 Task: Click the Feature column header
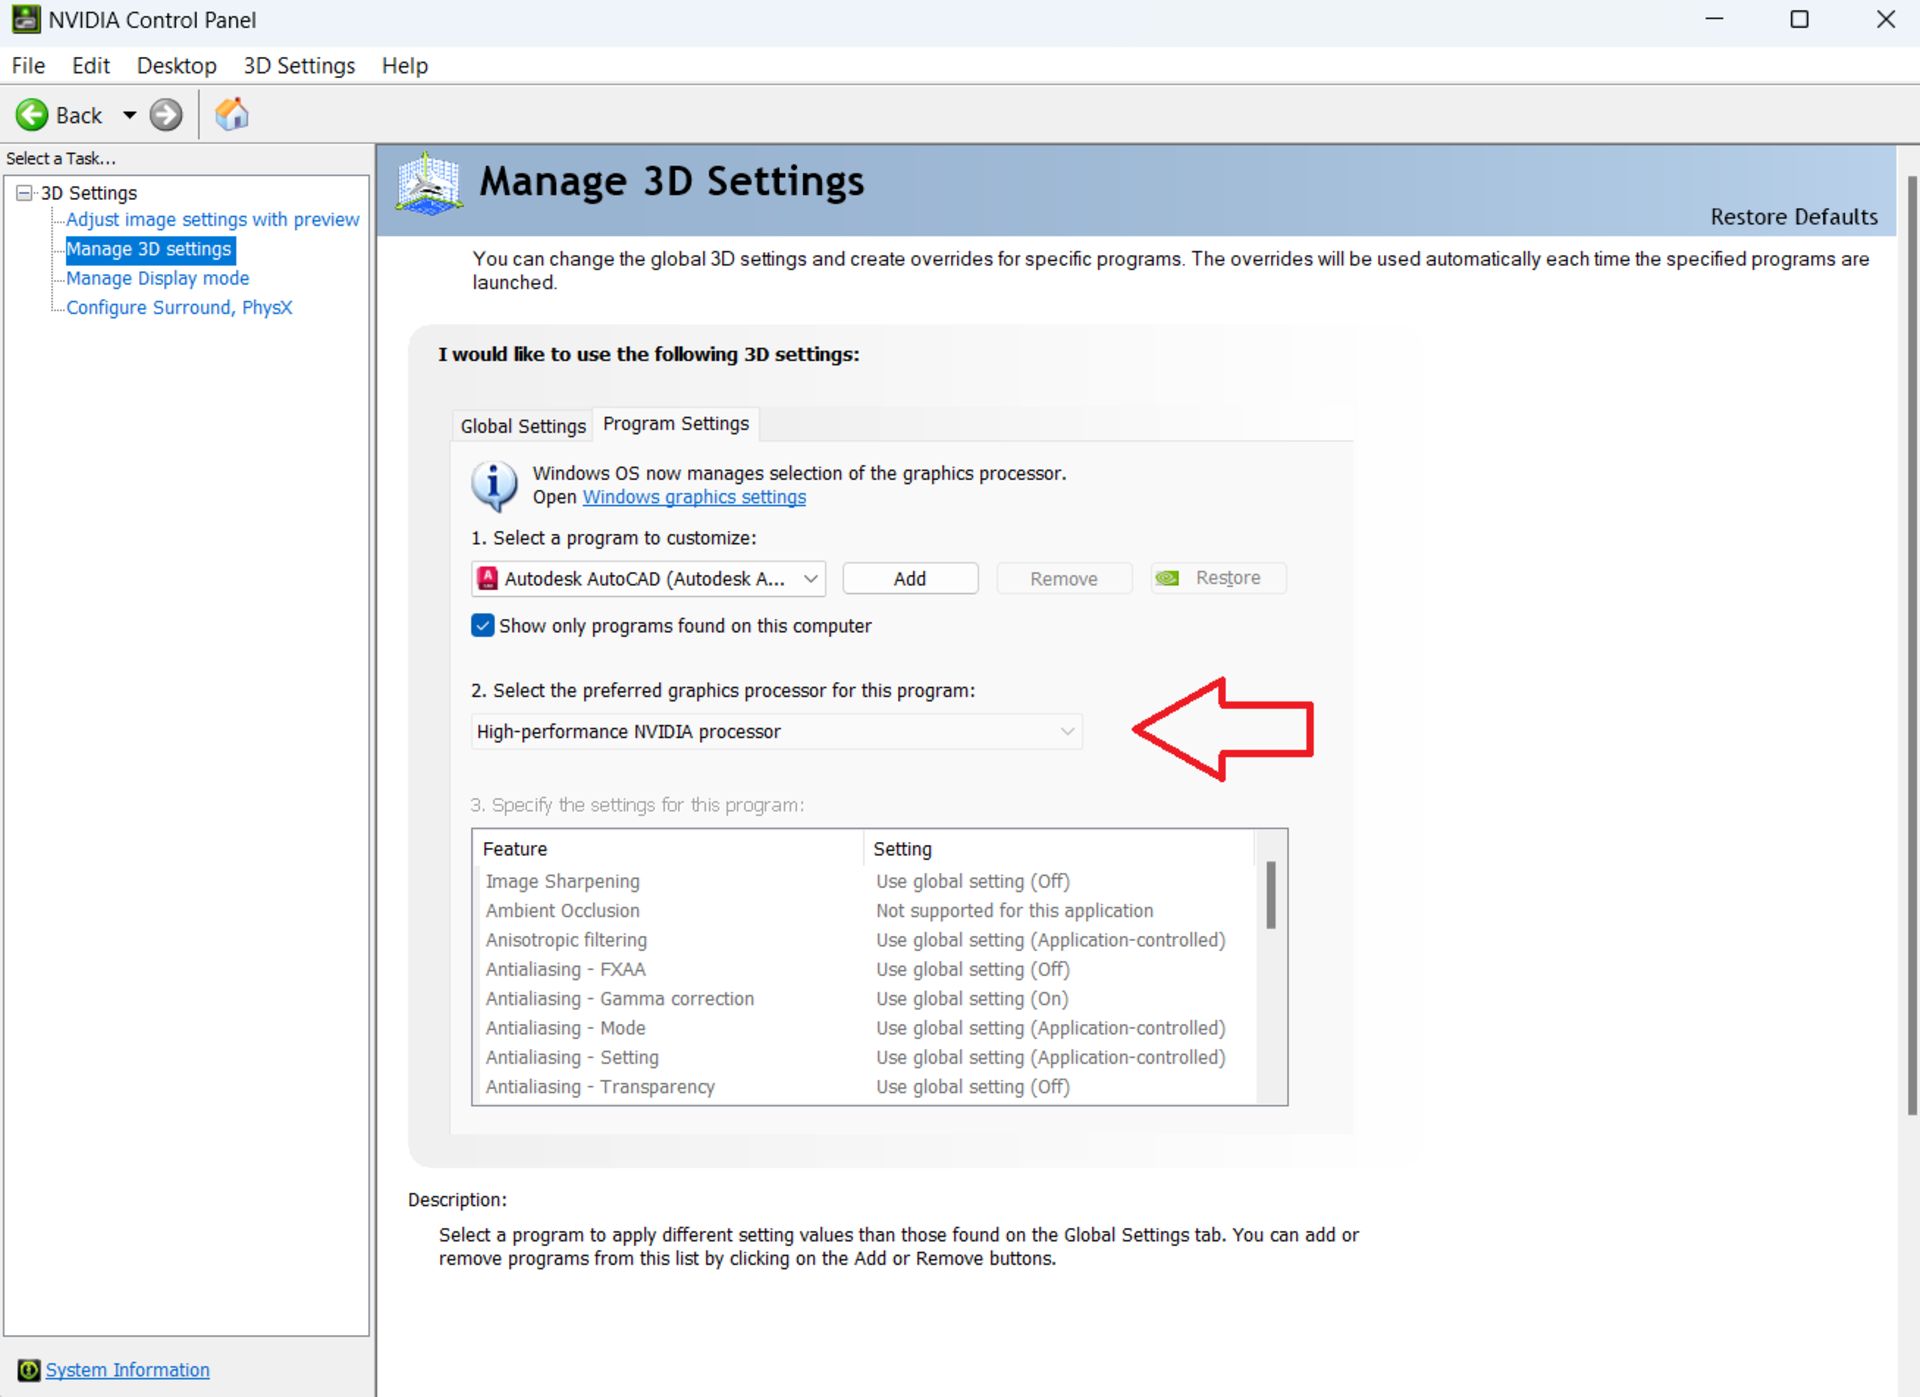click(x=668, y=849)
